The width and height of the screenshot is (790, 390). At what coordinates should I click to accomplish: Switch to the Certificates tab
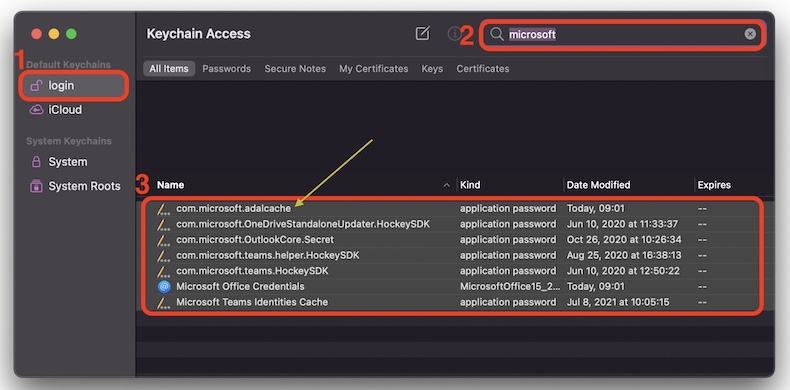(x=483, y=69)
